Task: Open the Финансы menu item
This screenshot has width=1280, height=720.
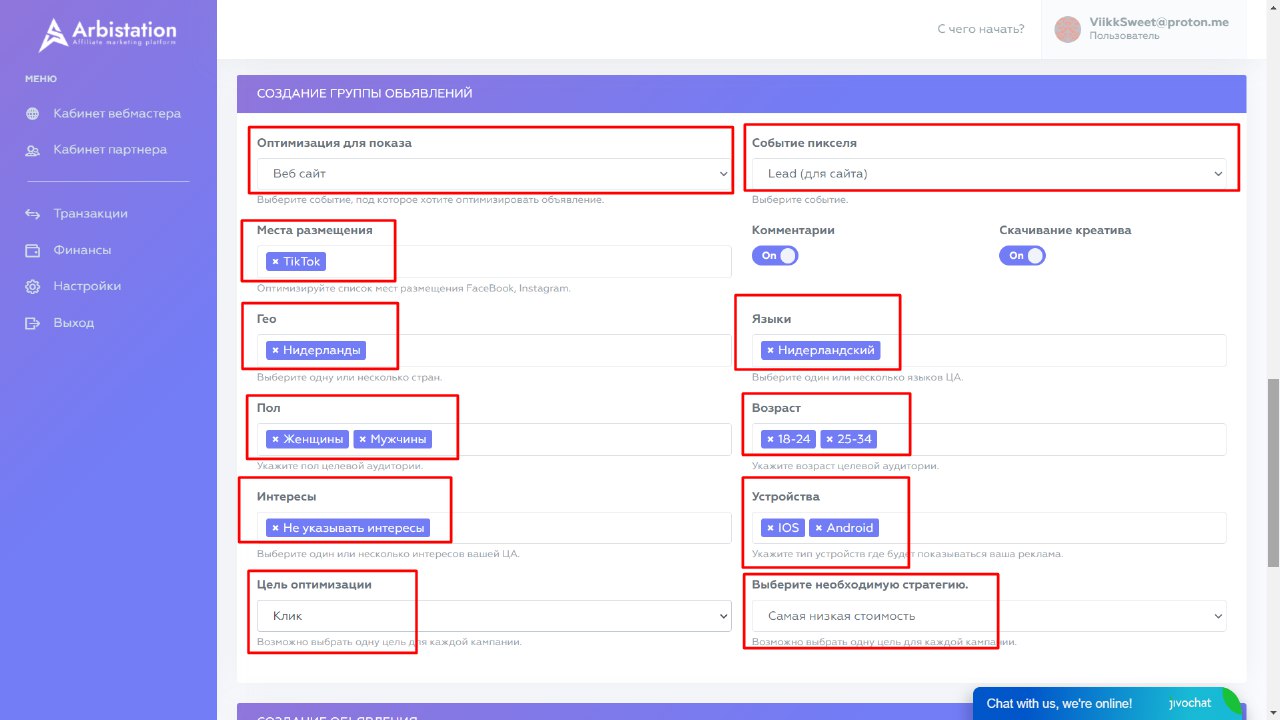Action: pyautogui.click(x=82, y=250)
